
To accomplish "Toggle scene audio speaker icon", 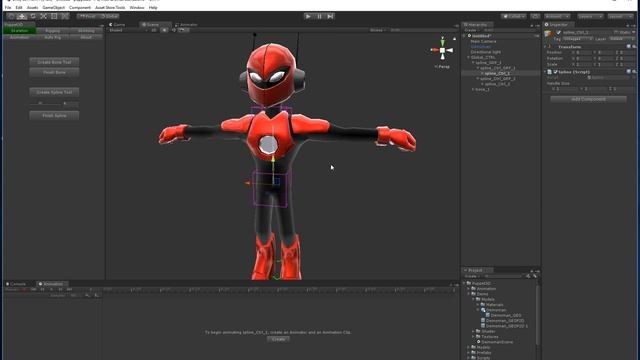I will point(173,30).
